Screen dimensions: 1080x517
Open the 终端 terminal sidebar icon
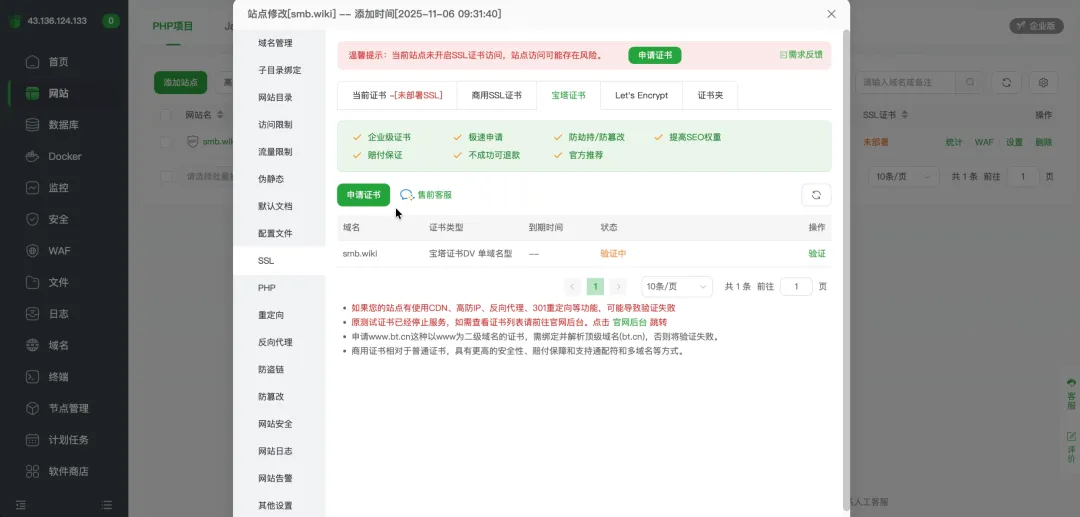32,377
